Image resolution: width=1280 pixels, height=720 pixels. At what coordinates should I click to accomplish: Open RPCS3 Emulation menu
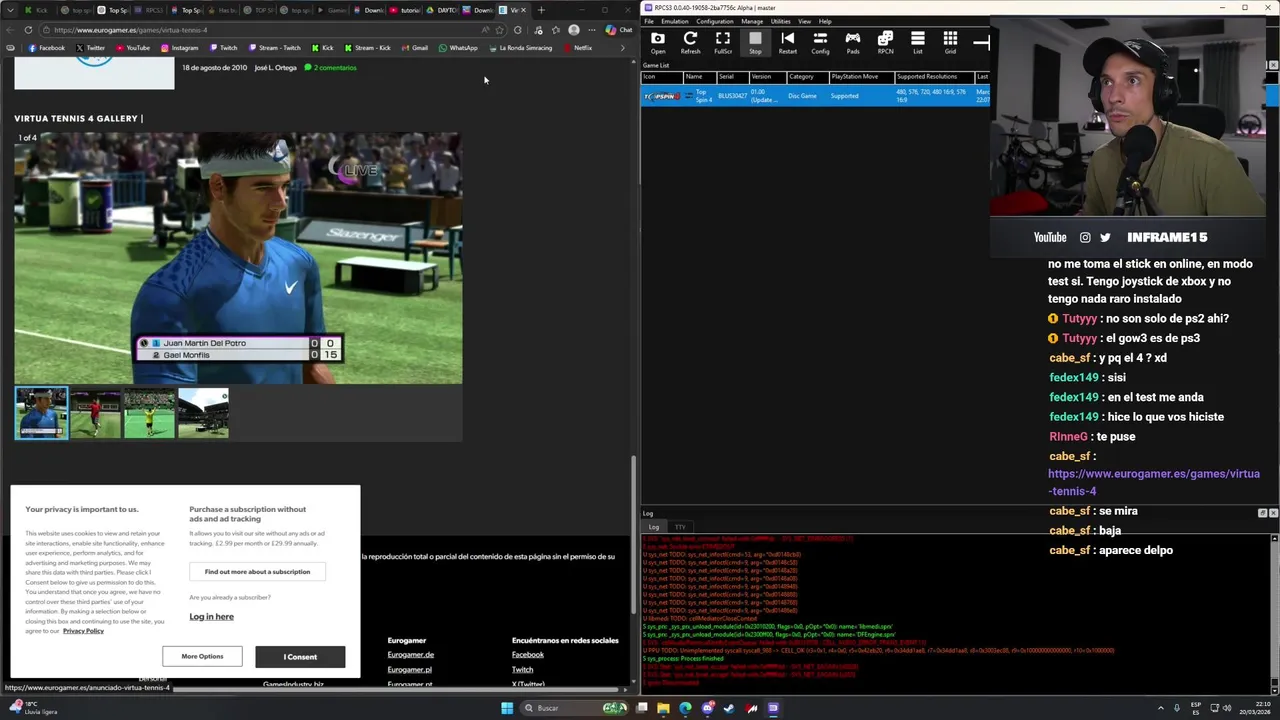pyautogui.click(x=675, y=21)
